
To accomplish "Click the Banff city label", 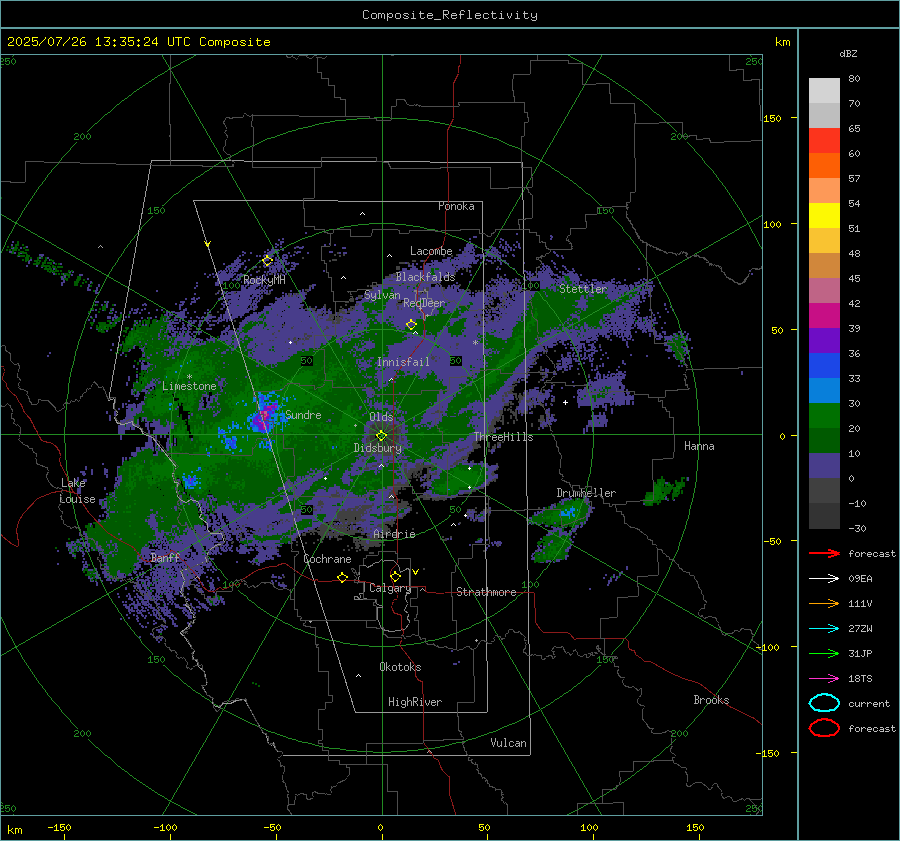I will tap(165, 557).
